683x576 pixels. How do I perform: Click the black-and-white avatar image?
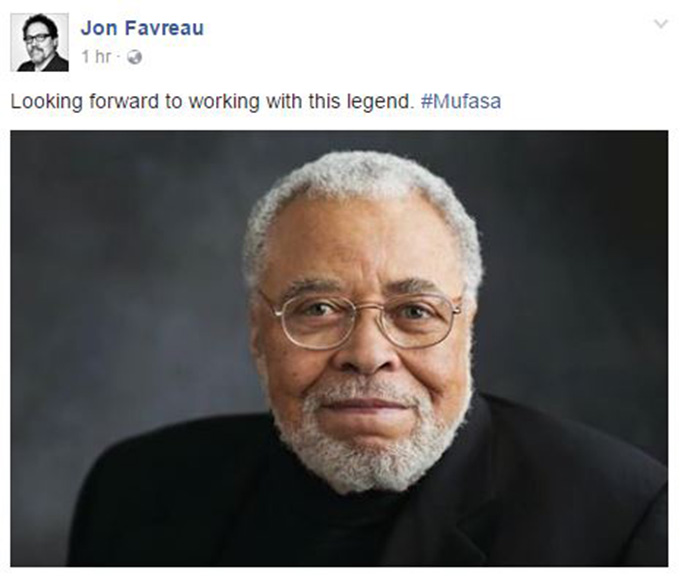point(40,42)
